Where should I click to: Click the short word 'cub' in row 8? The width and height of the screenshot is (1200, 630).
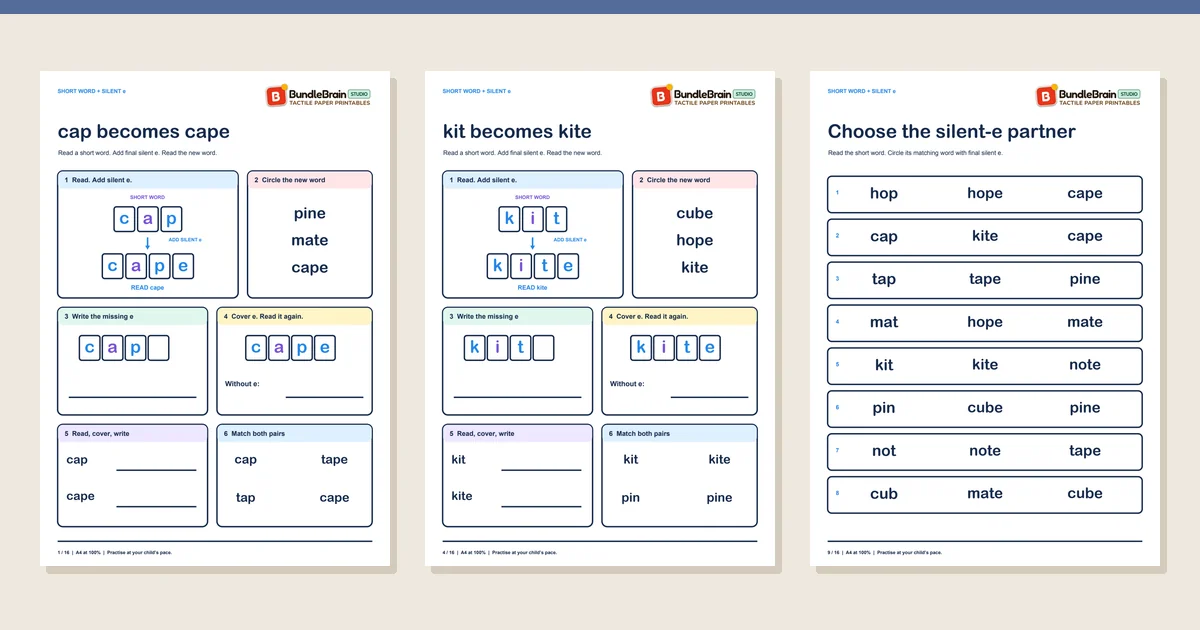click(884, 493)
